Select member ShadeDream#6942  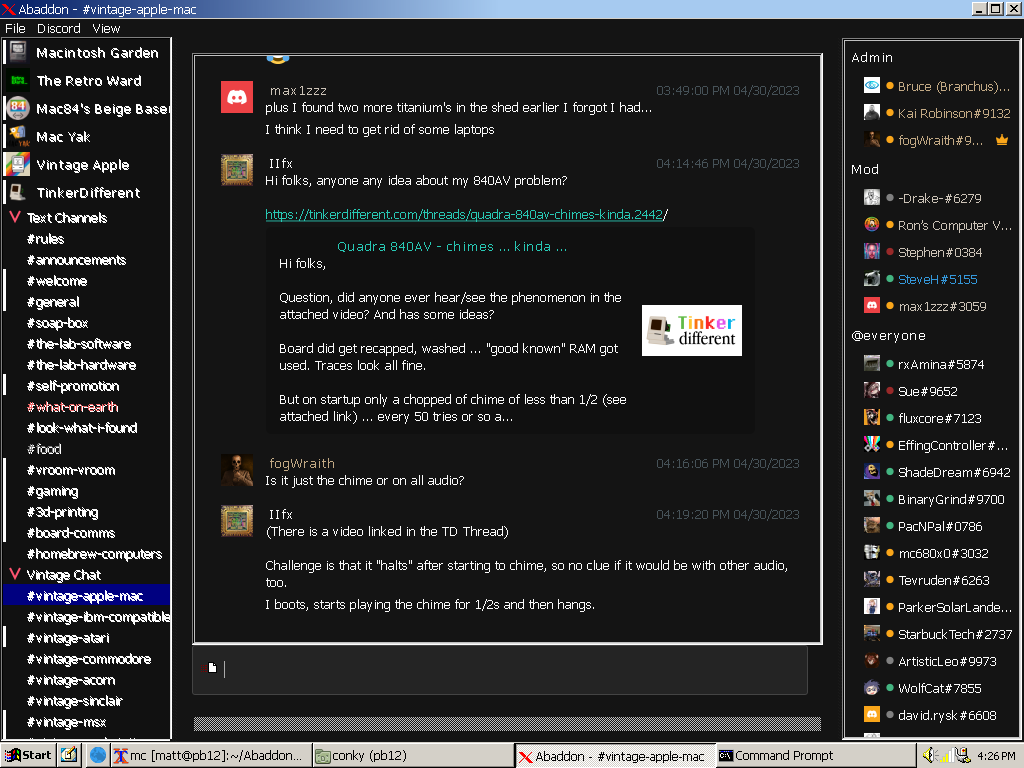(x=954, y=472)
